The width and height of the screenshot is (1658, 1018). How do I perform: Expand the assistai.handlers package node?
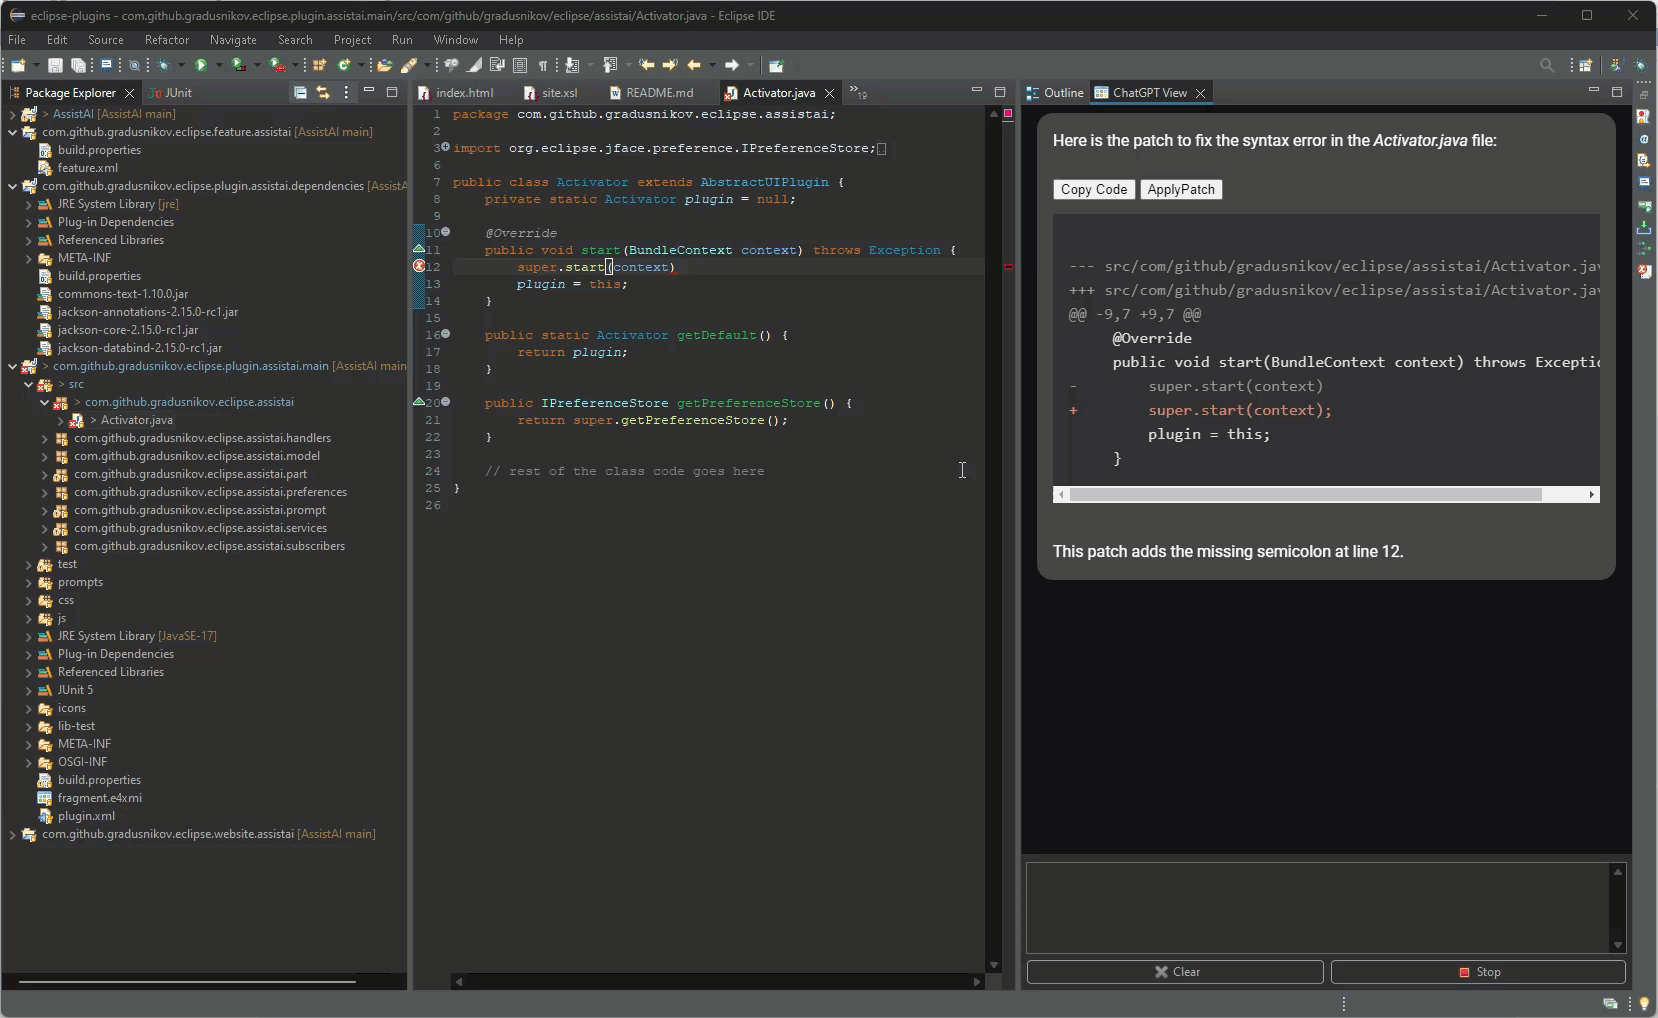coord(44,438)
